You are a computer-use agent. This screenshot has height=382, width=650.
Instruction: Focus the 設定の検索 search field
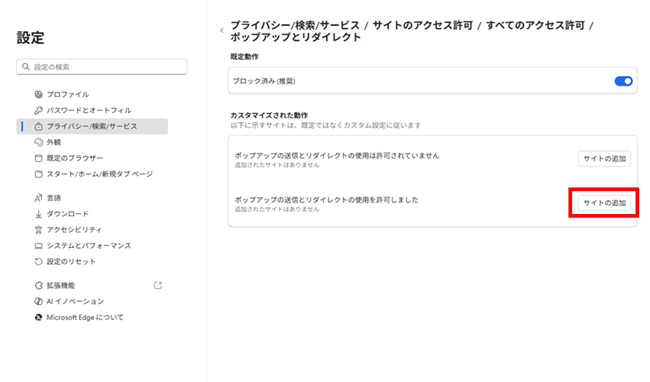[102, 67]
